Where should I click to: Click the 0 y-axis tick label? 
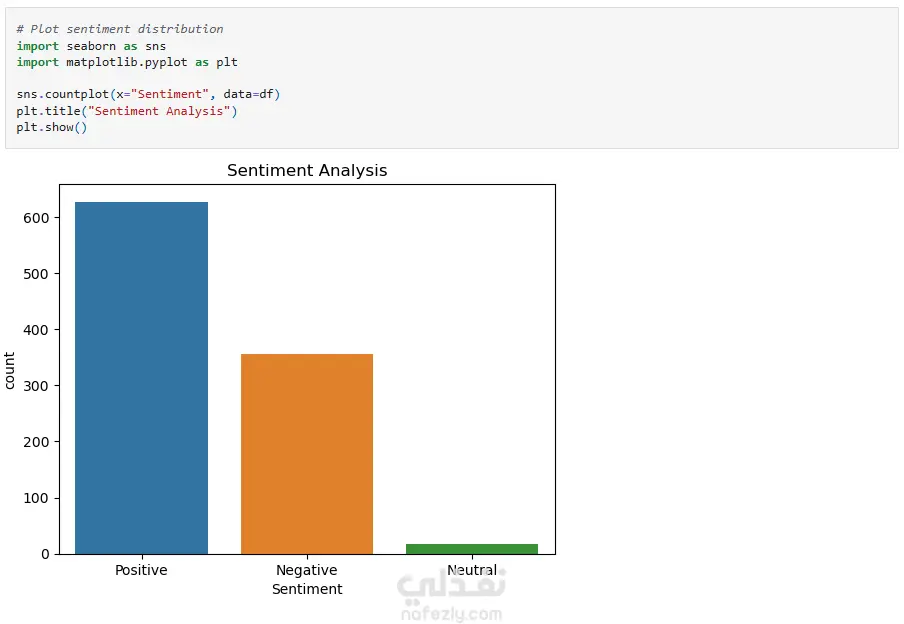[47, 554]
